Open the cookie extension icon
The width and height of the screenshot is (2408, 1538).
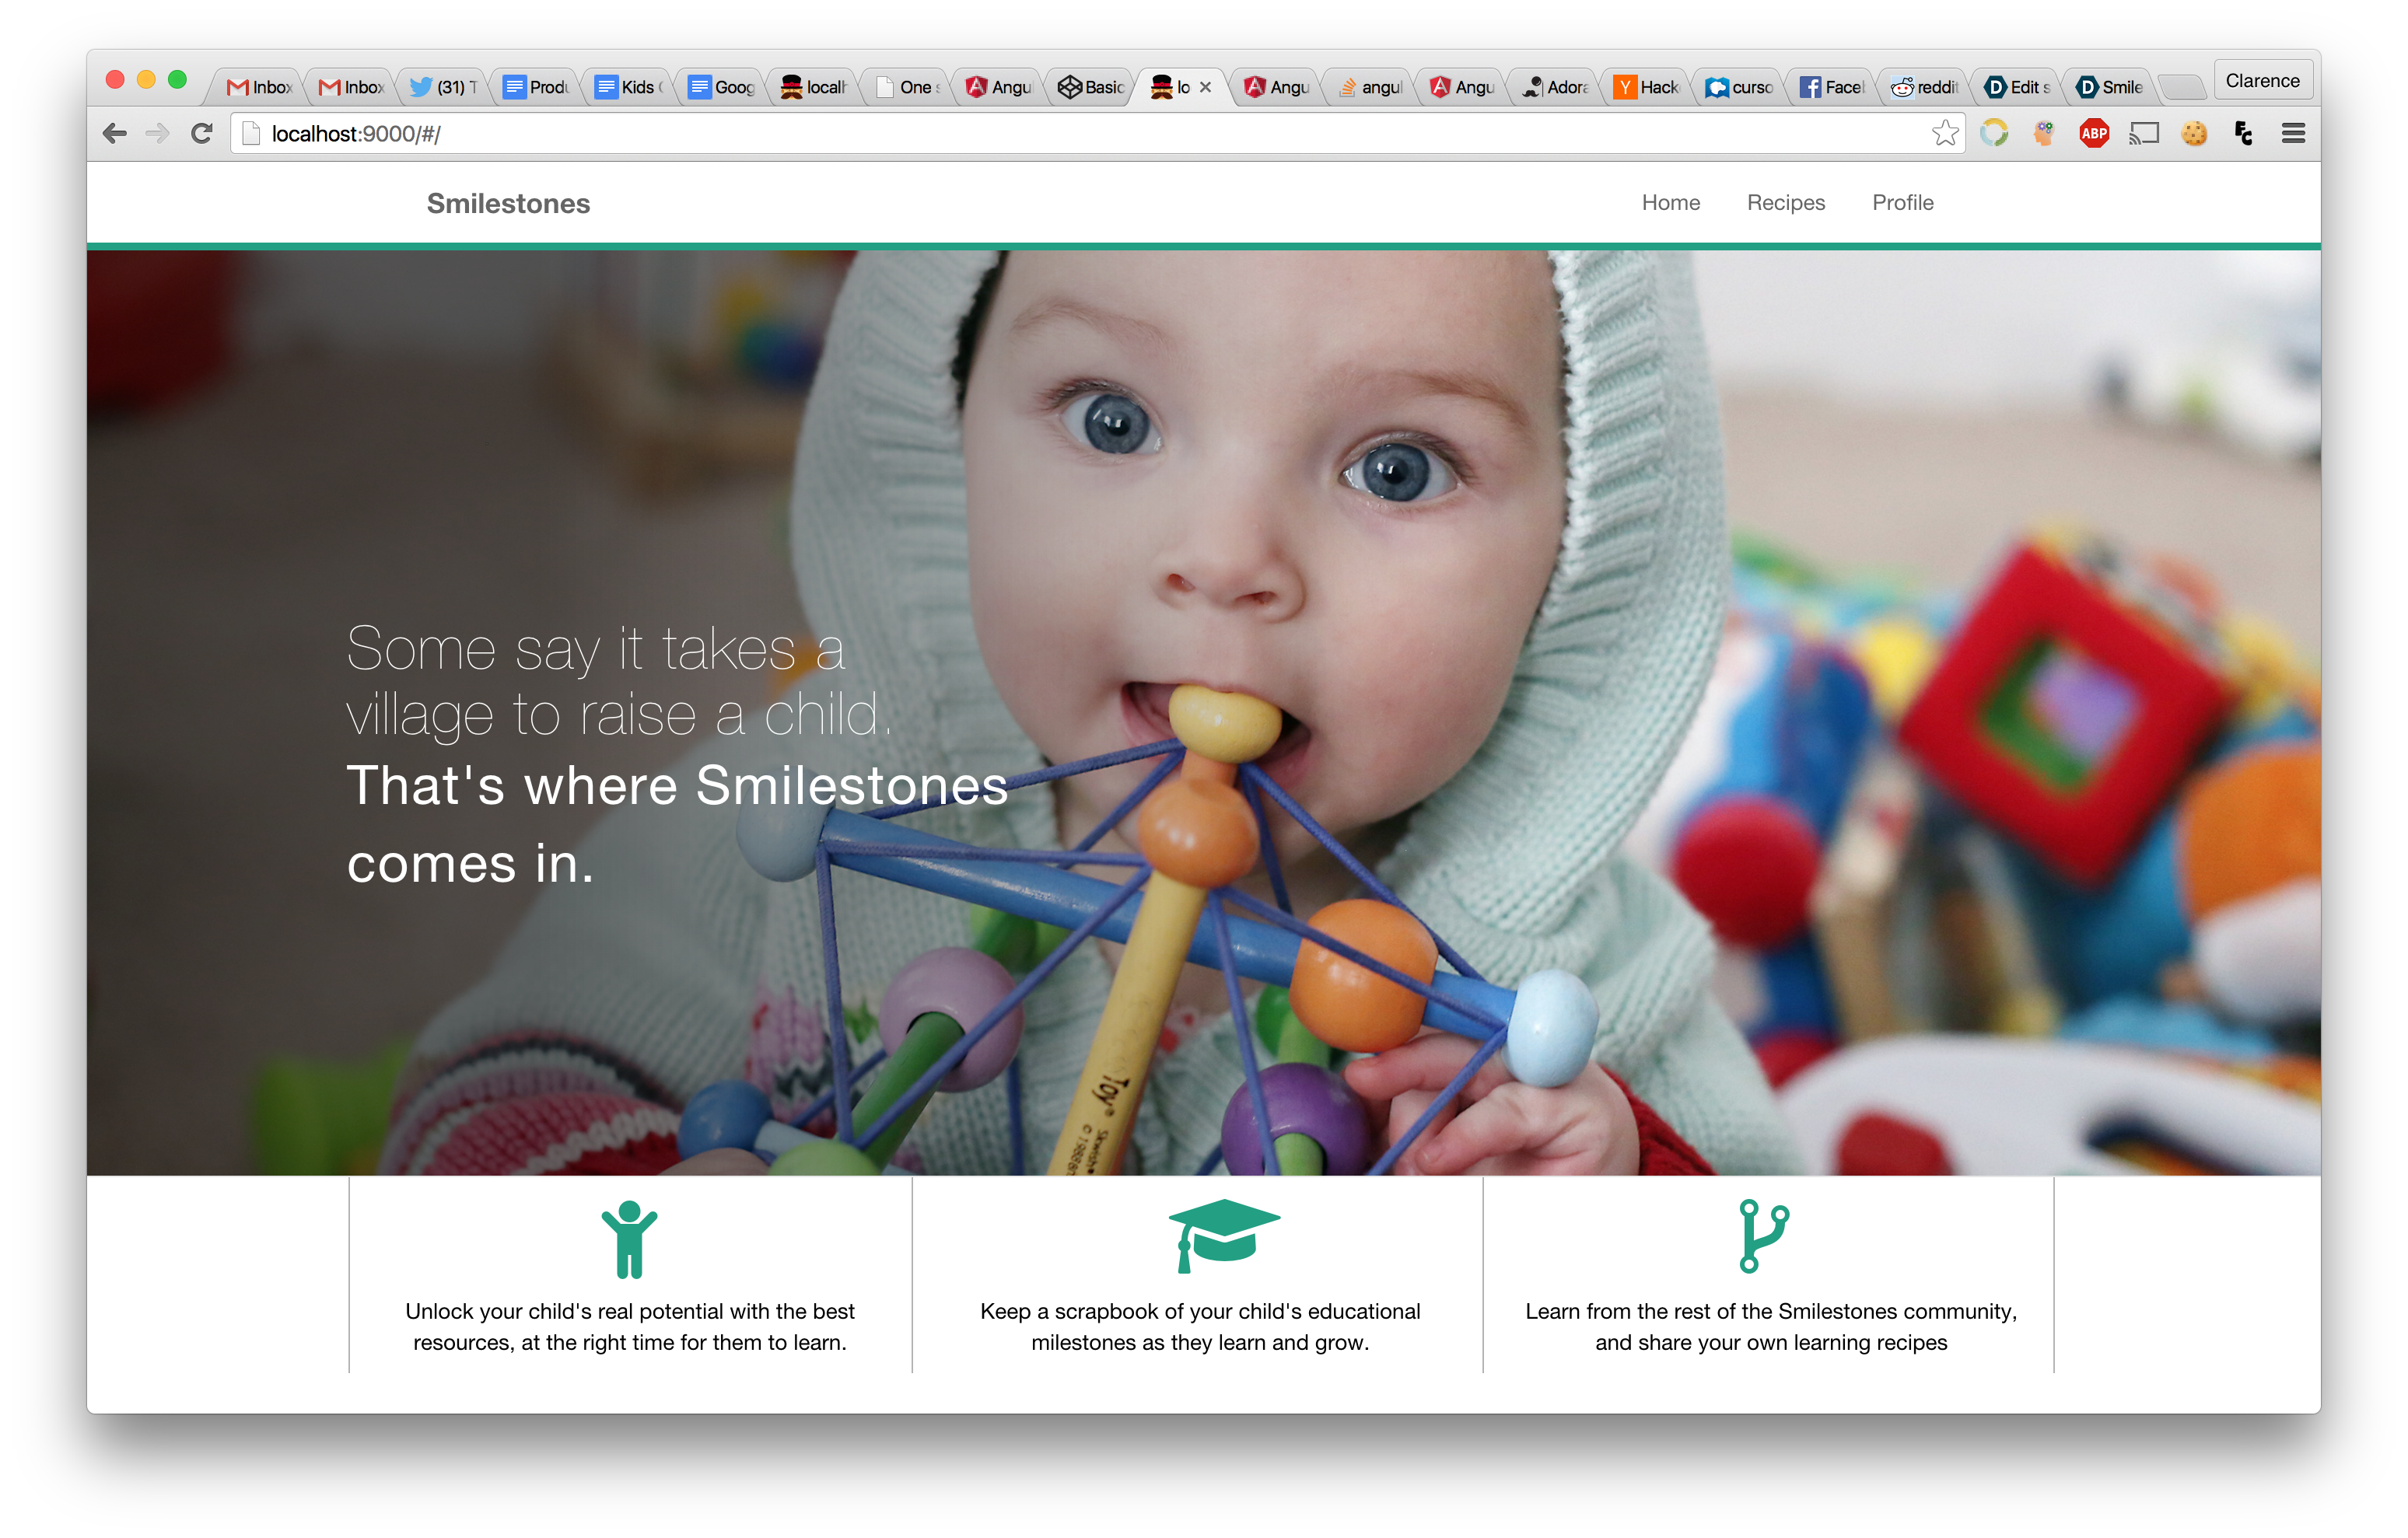pyautogui.click(x=2194, y=133)
